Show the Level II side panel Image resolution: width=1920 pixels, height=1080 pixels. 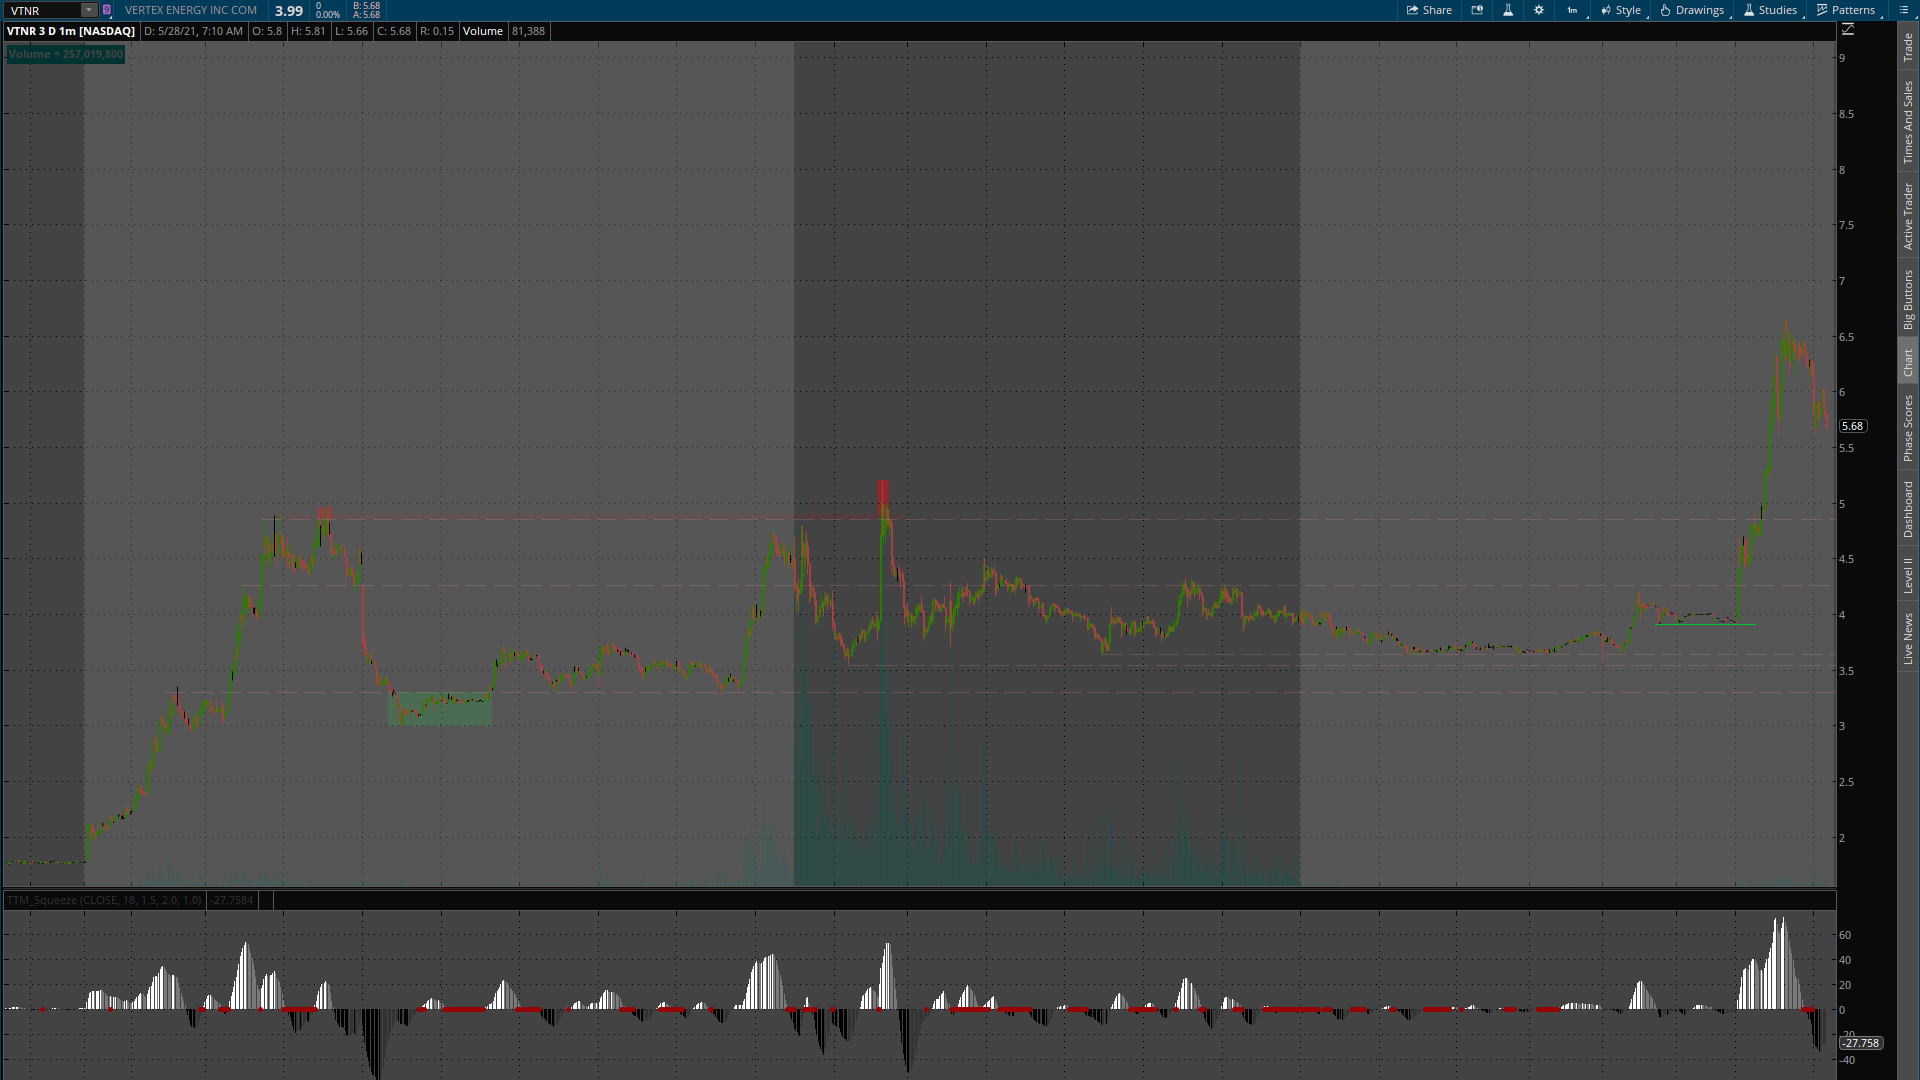point(1908,575)
